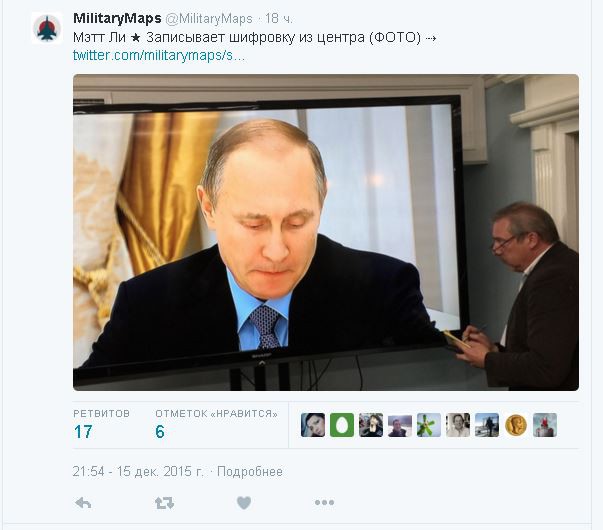This screenshot has height=530, width=603.
Task: Open the first liker's avatar with a woman's face
Action: click(313, 425)
